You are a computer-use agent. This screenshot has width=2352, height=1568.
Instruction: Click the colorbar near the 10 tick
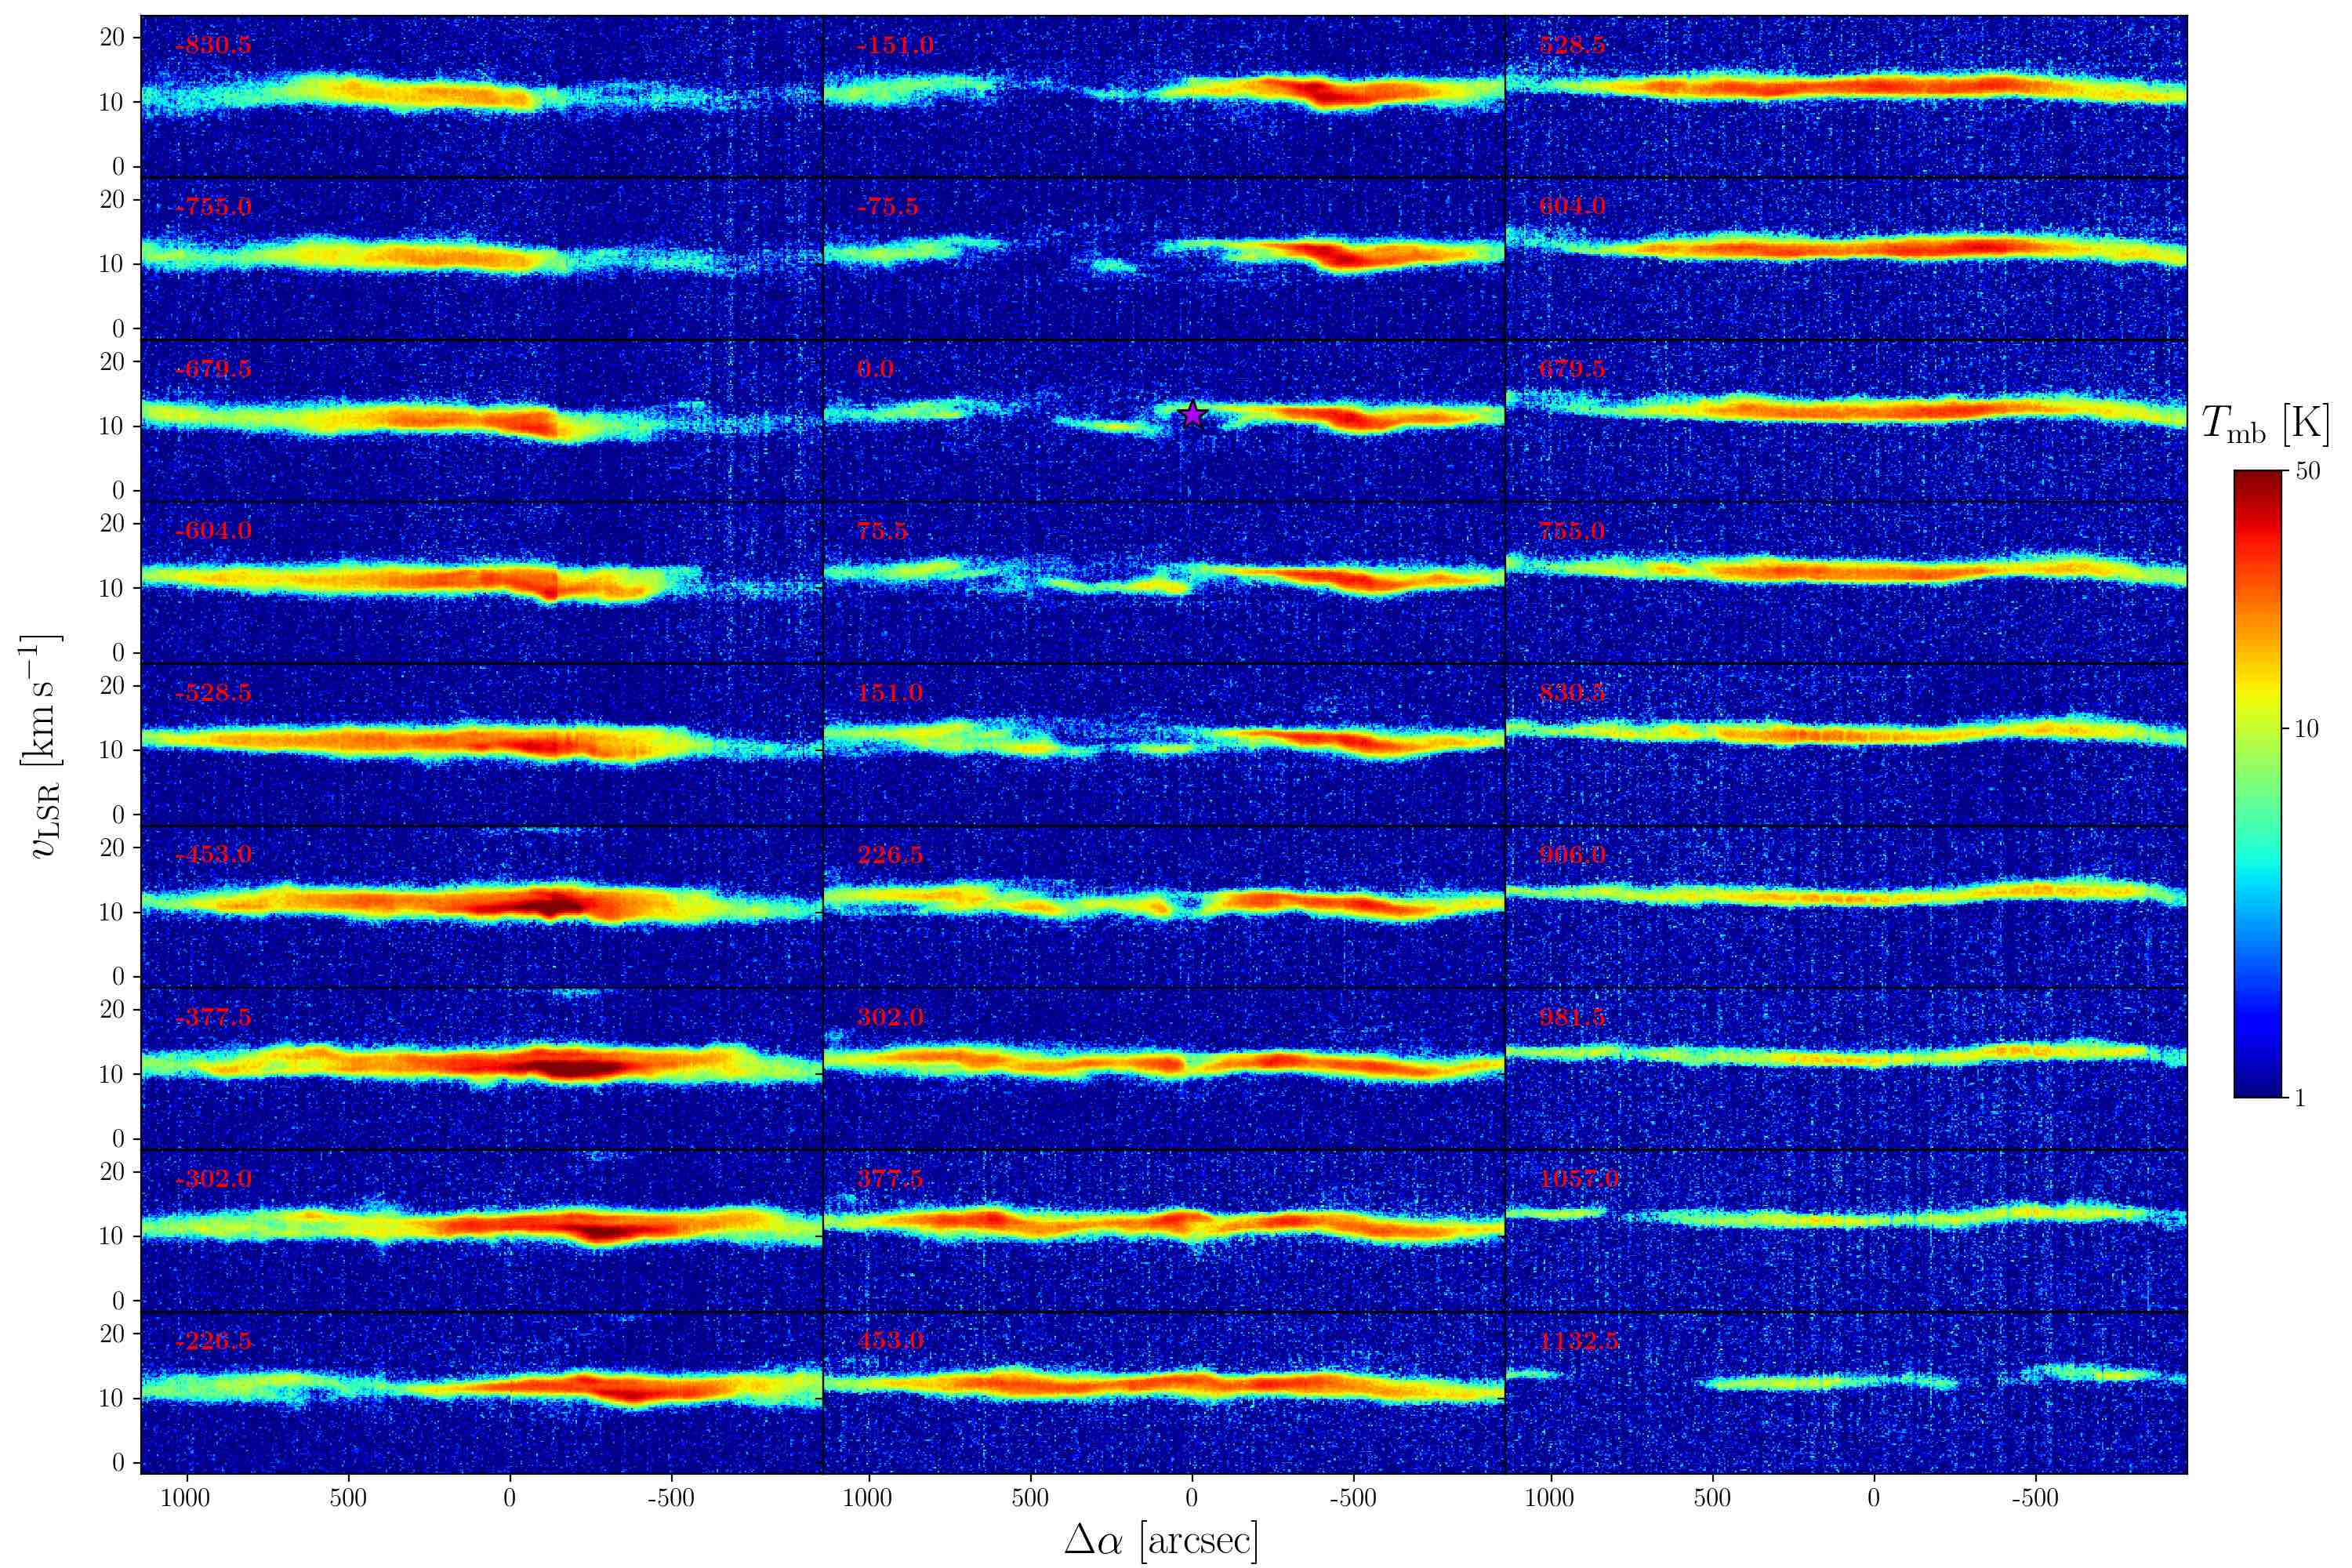tap(2257, 730)
